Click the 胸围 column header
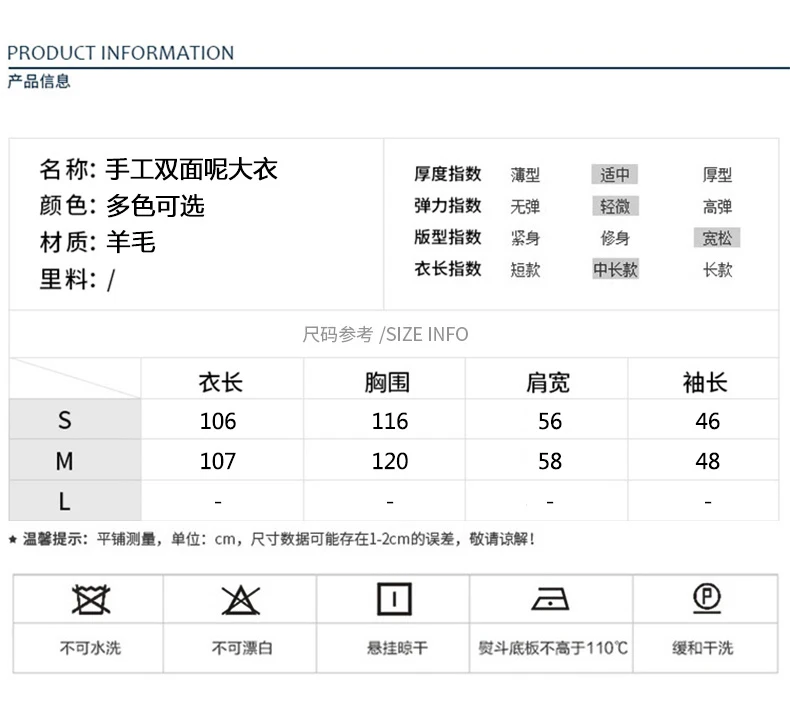Screen dimensions: 790x718 [387, 382]
